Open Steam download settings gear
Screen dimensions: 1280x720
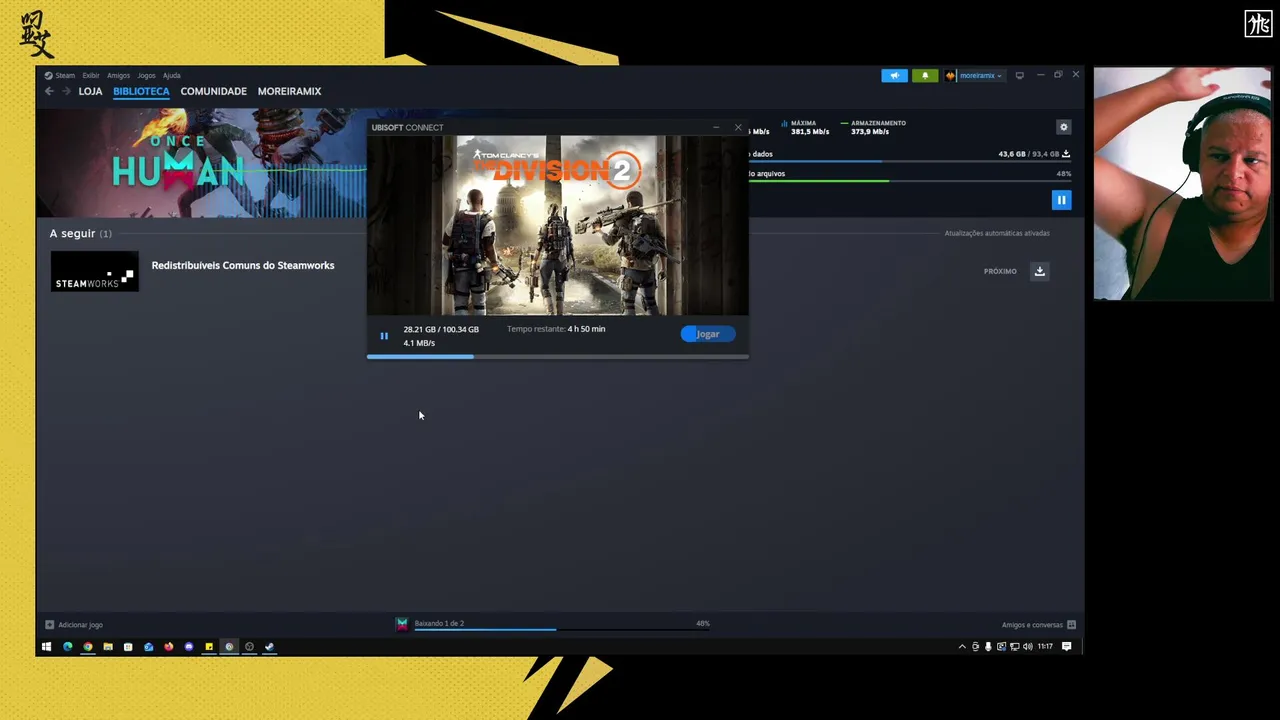(1064, 127)
